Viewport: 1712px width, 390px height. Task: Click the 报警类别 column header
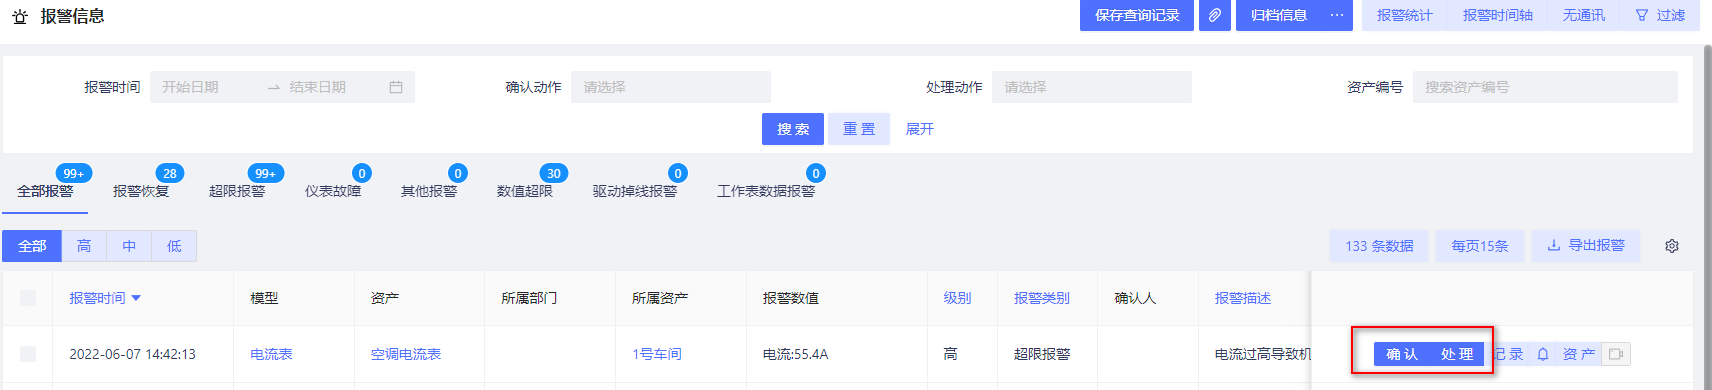point(1042,298)
